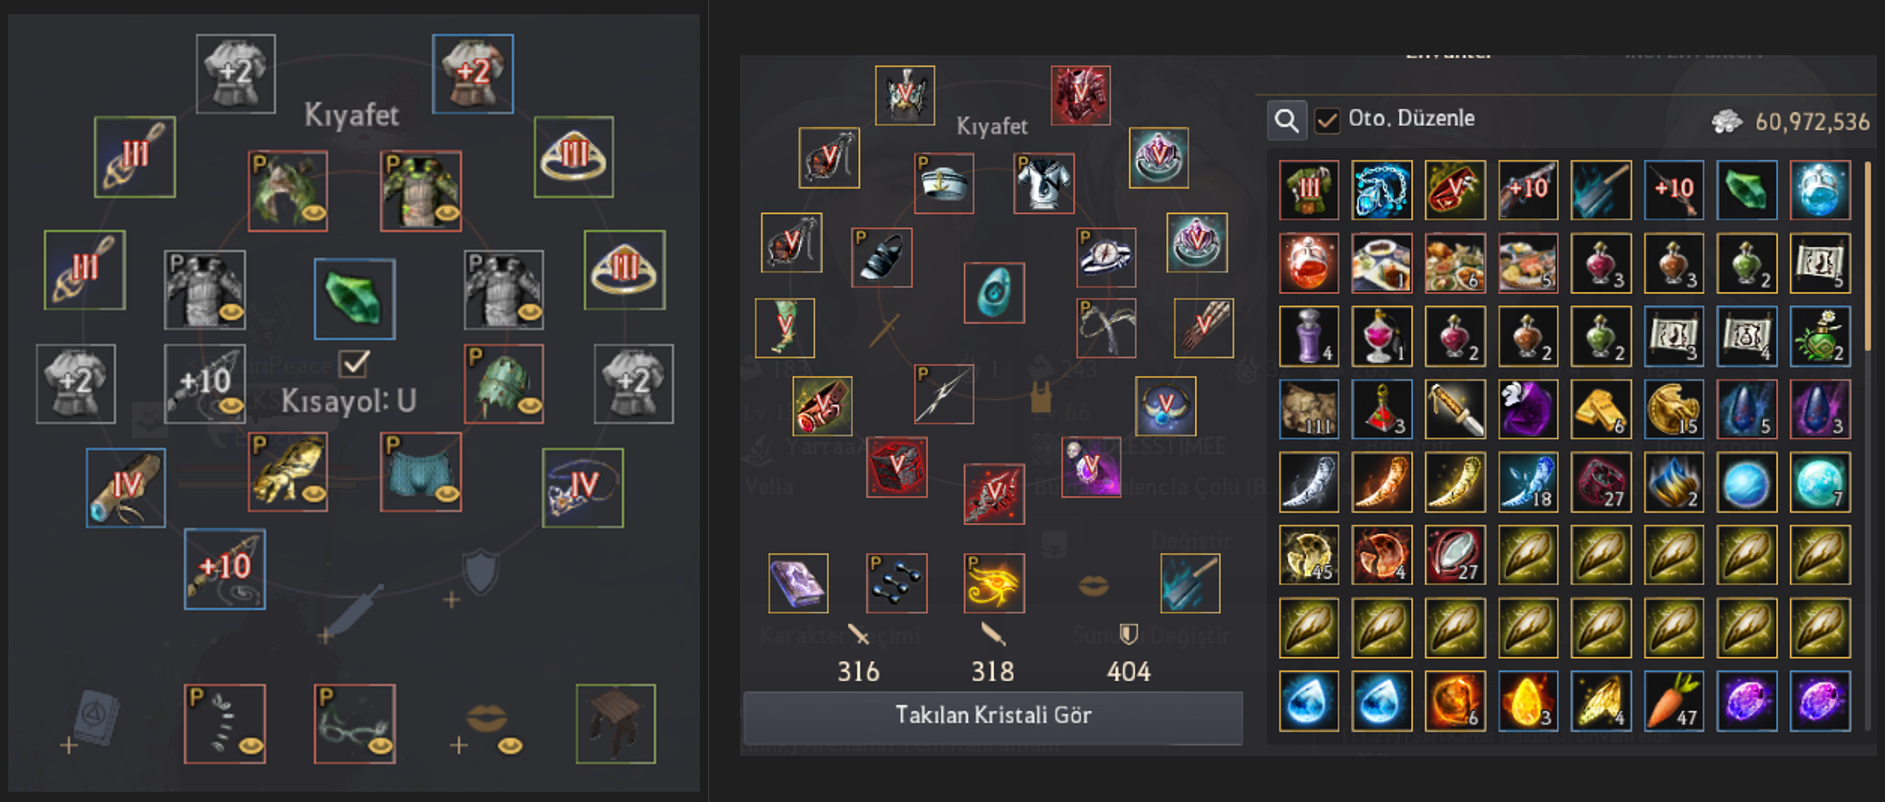This screenshot has height=802, width=1885.
Task: Select the golden glove costume slot
Action: click(288, 472)
